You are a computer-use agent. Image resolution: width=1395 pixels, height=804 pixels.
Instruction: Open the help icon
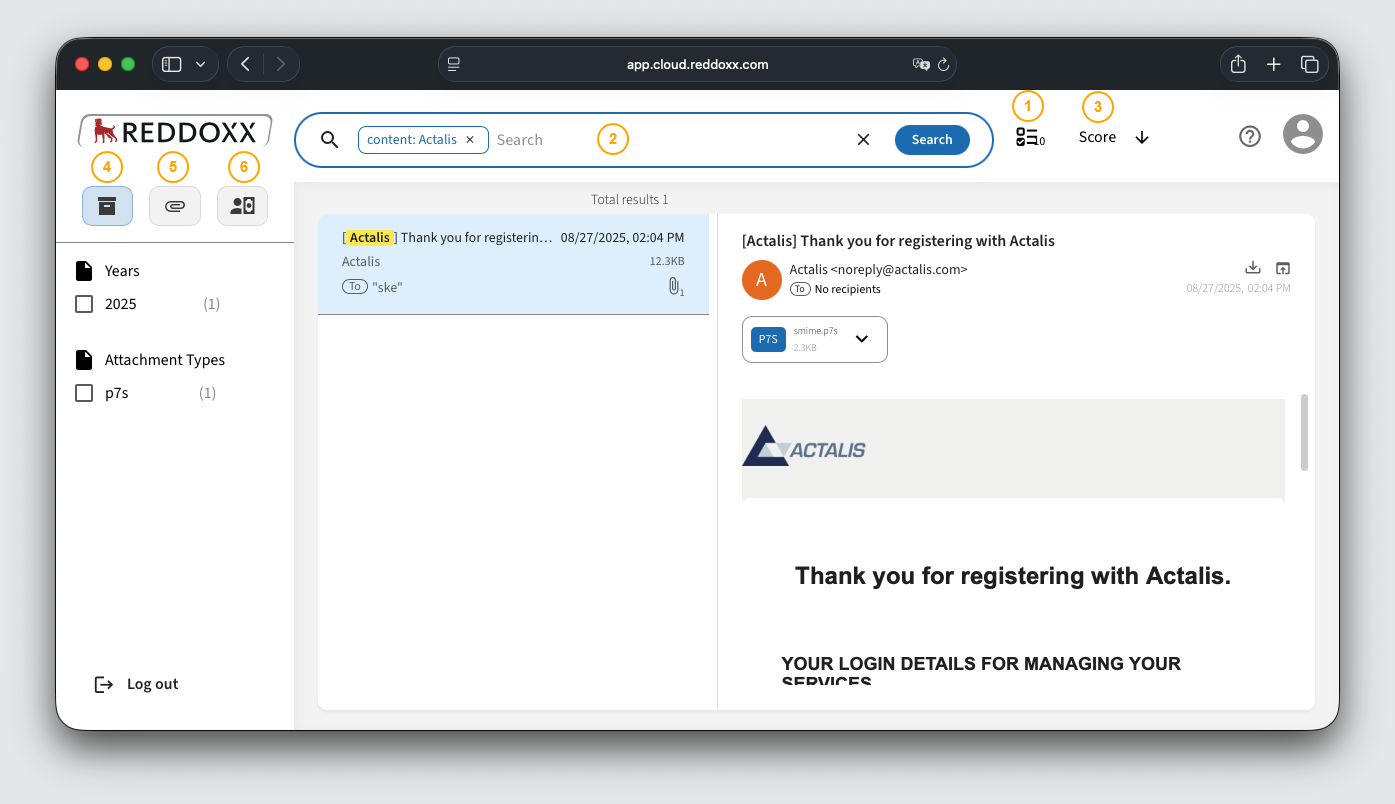(x=1250, y=136)
